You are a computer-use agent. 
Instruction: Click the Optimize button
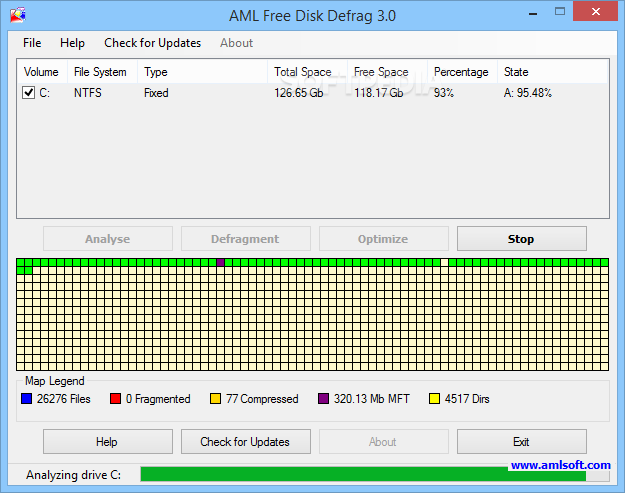point(383,239)
